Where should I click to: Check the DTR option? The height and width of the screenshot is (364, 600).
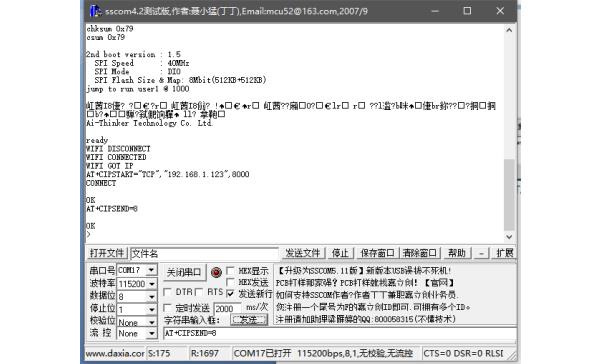(167, 292)
